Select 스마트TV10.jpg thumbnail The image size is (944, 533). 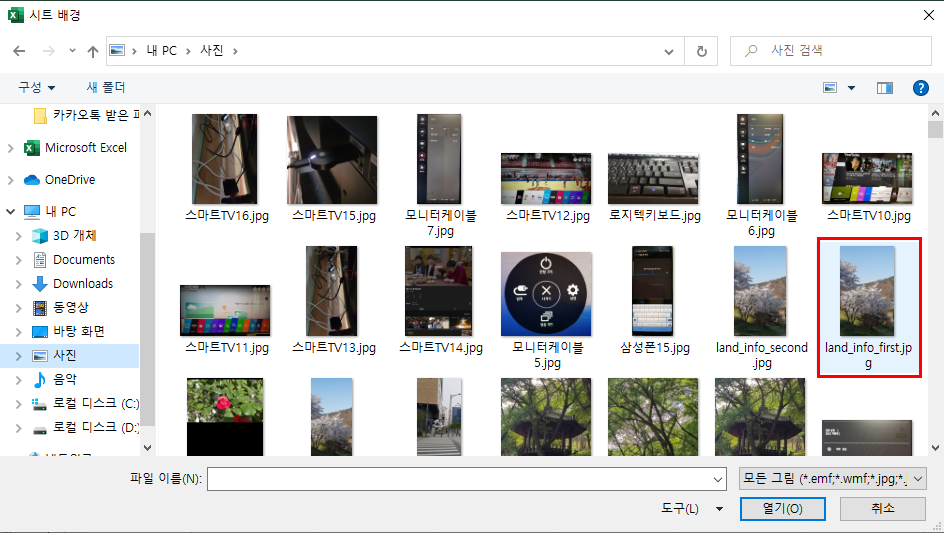[868, 179]
